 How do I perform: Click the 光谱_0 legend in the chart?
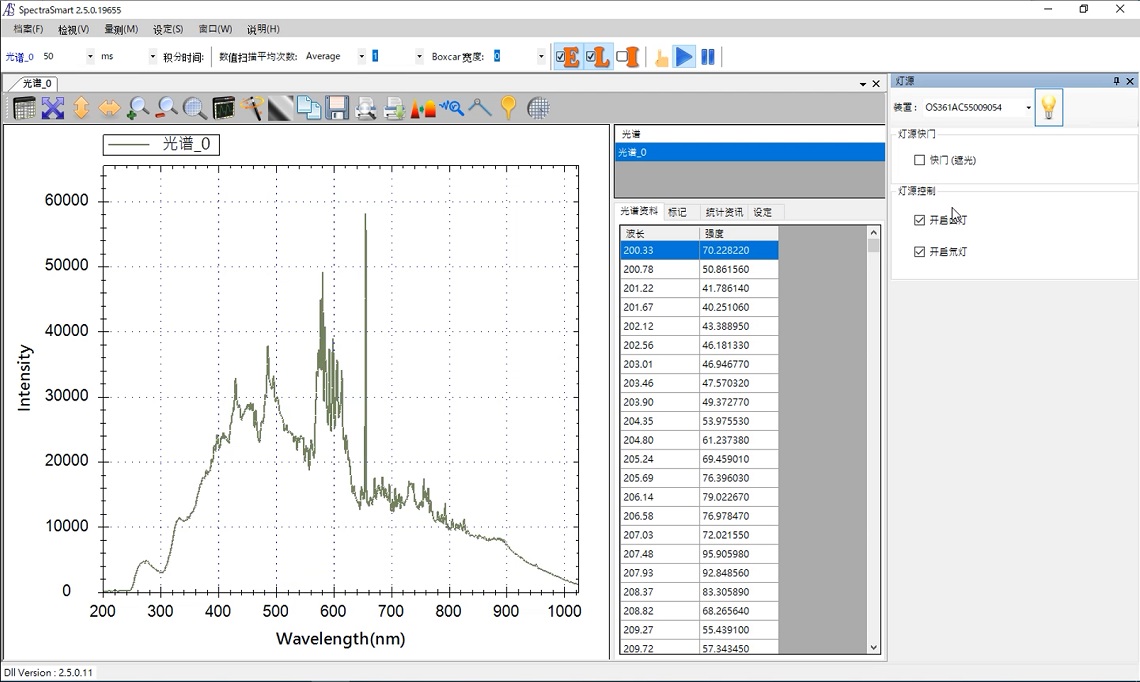coord(161,145)
